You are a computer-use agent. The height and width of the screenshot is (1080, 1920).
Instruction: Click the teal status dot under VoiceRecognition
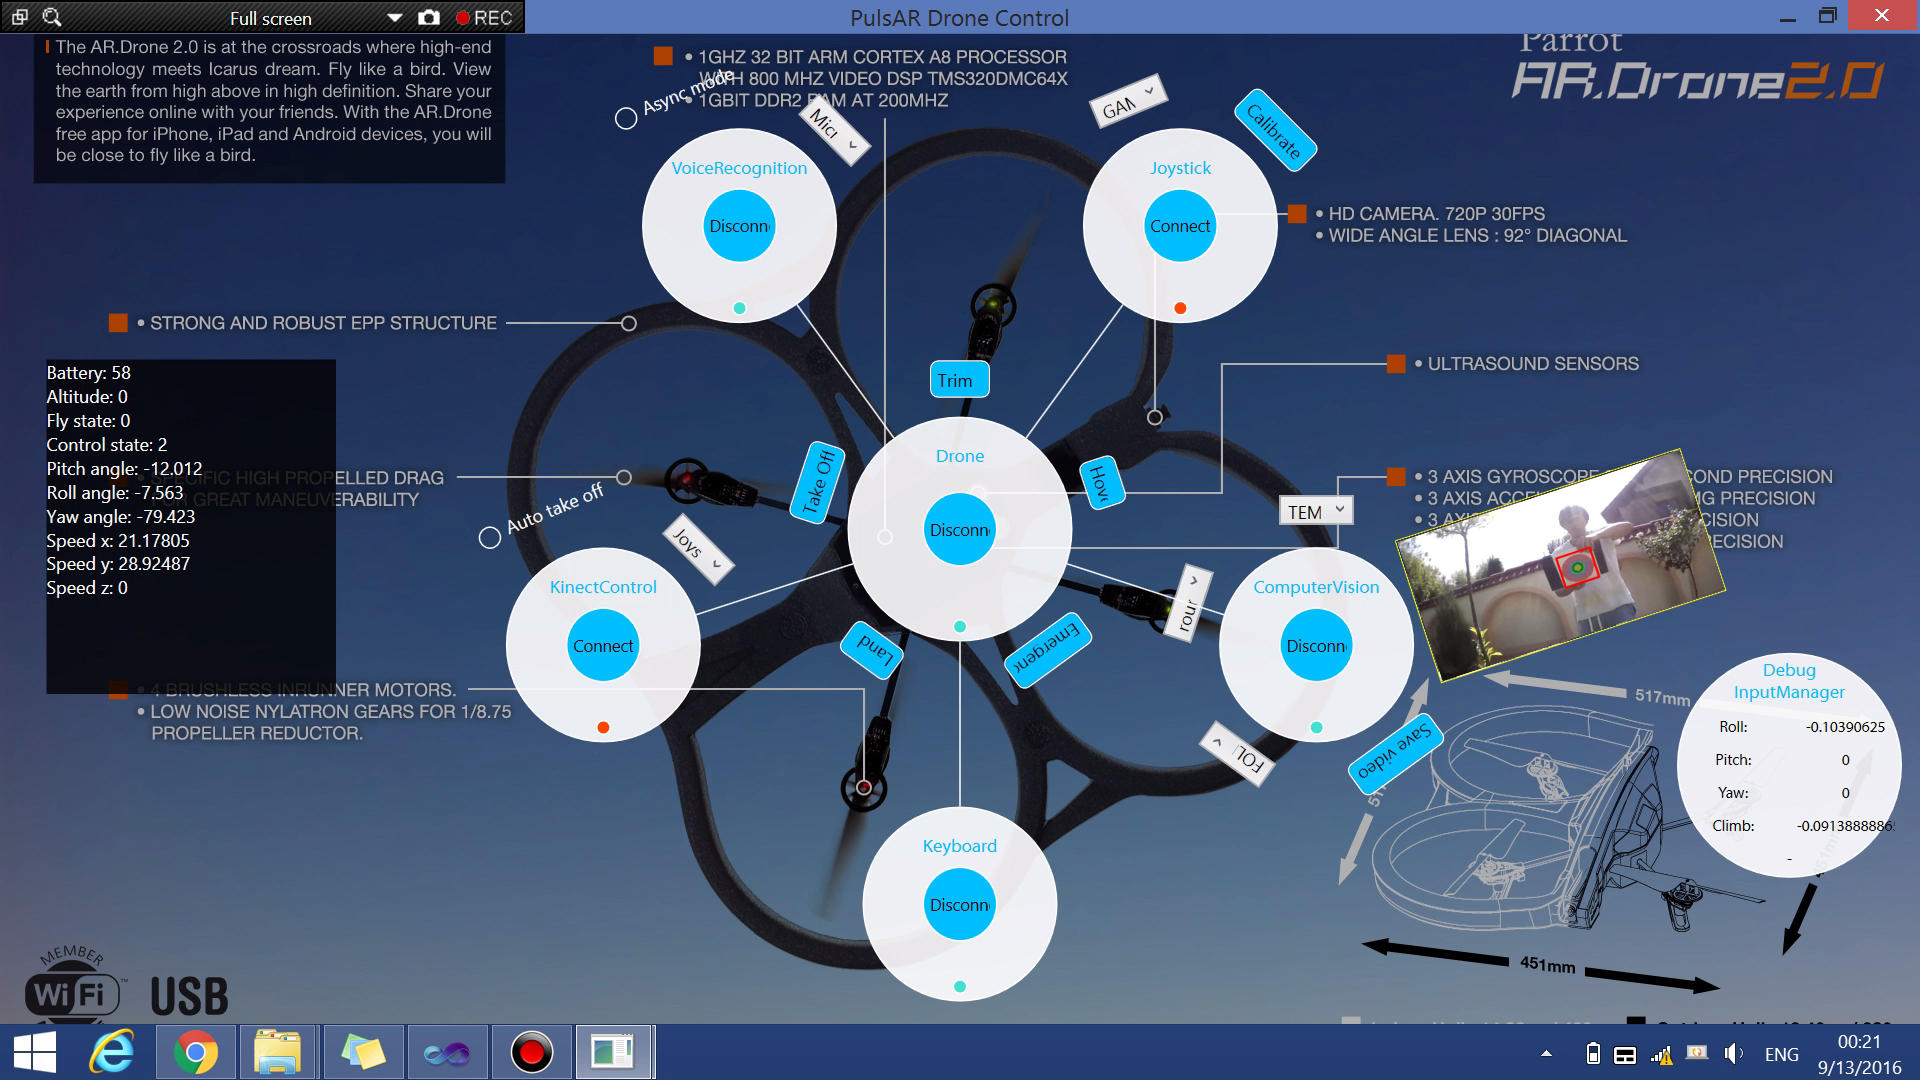[x=739, y=308]
